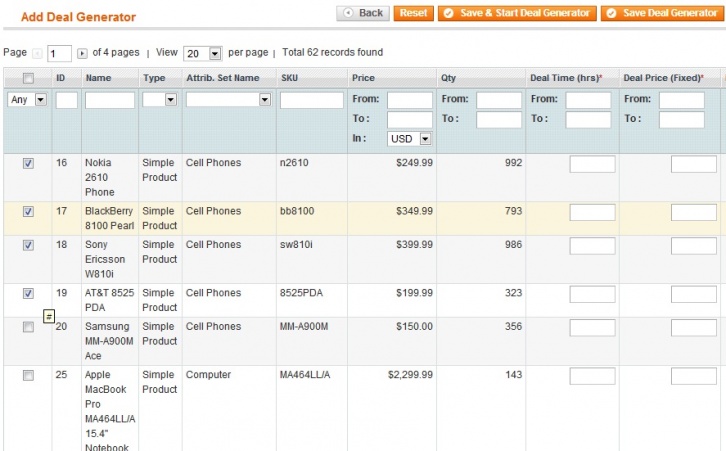Sort by ID column header

tap(61, 78)
